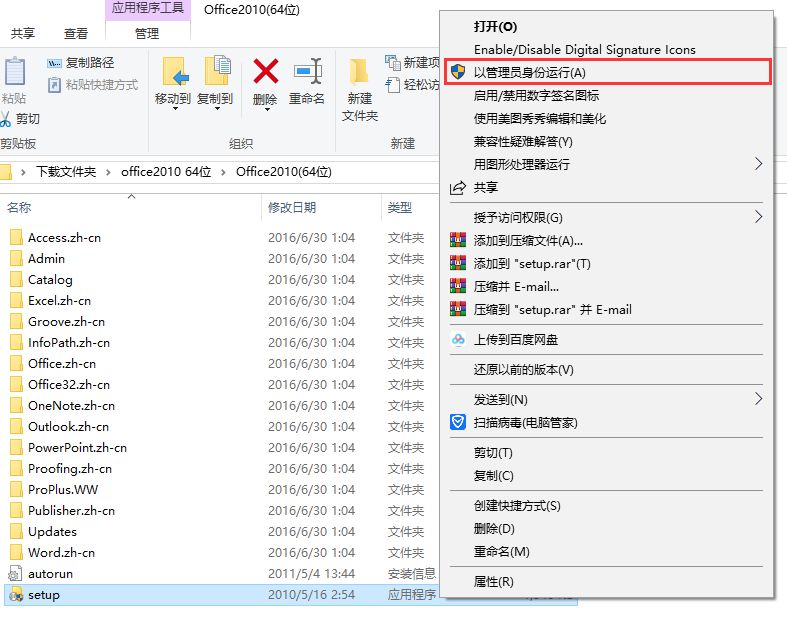Click the Copy path icon
This screenshot has height=623, width=787.
point(54,63)
